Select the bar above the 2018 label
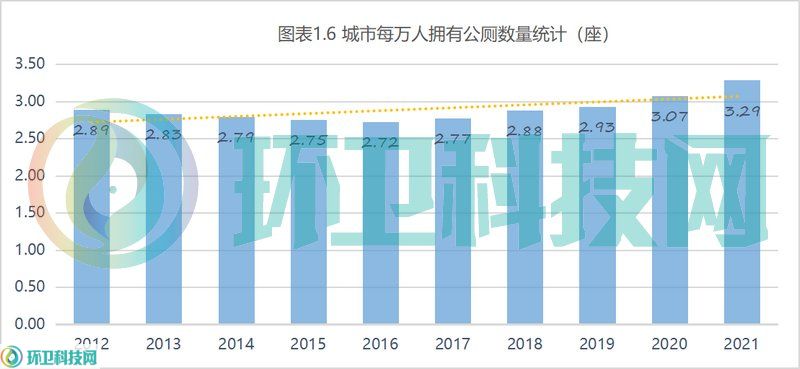Viewport: 800px width, 369px height. (x=525, y=217)
